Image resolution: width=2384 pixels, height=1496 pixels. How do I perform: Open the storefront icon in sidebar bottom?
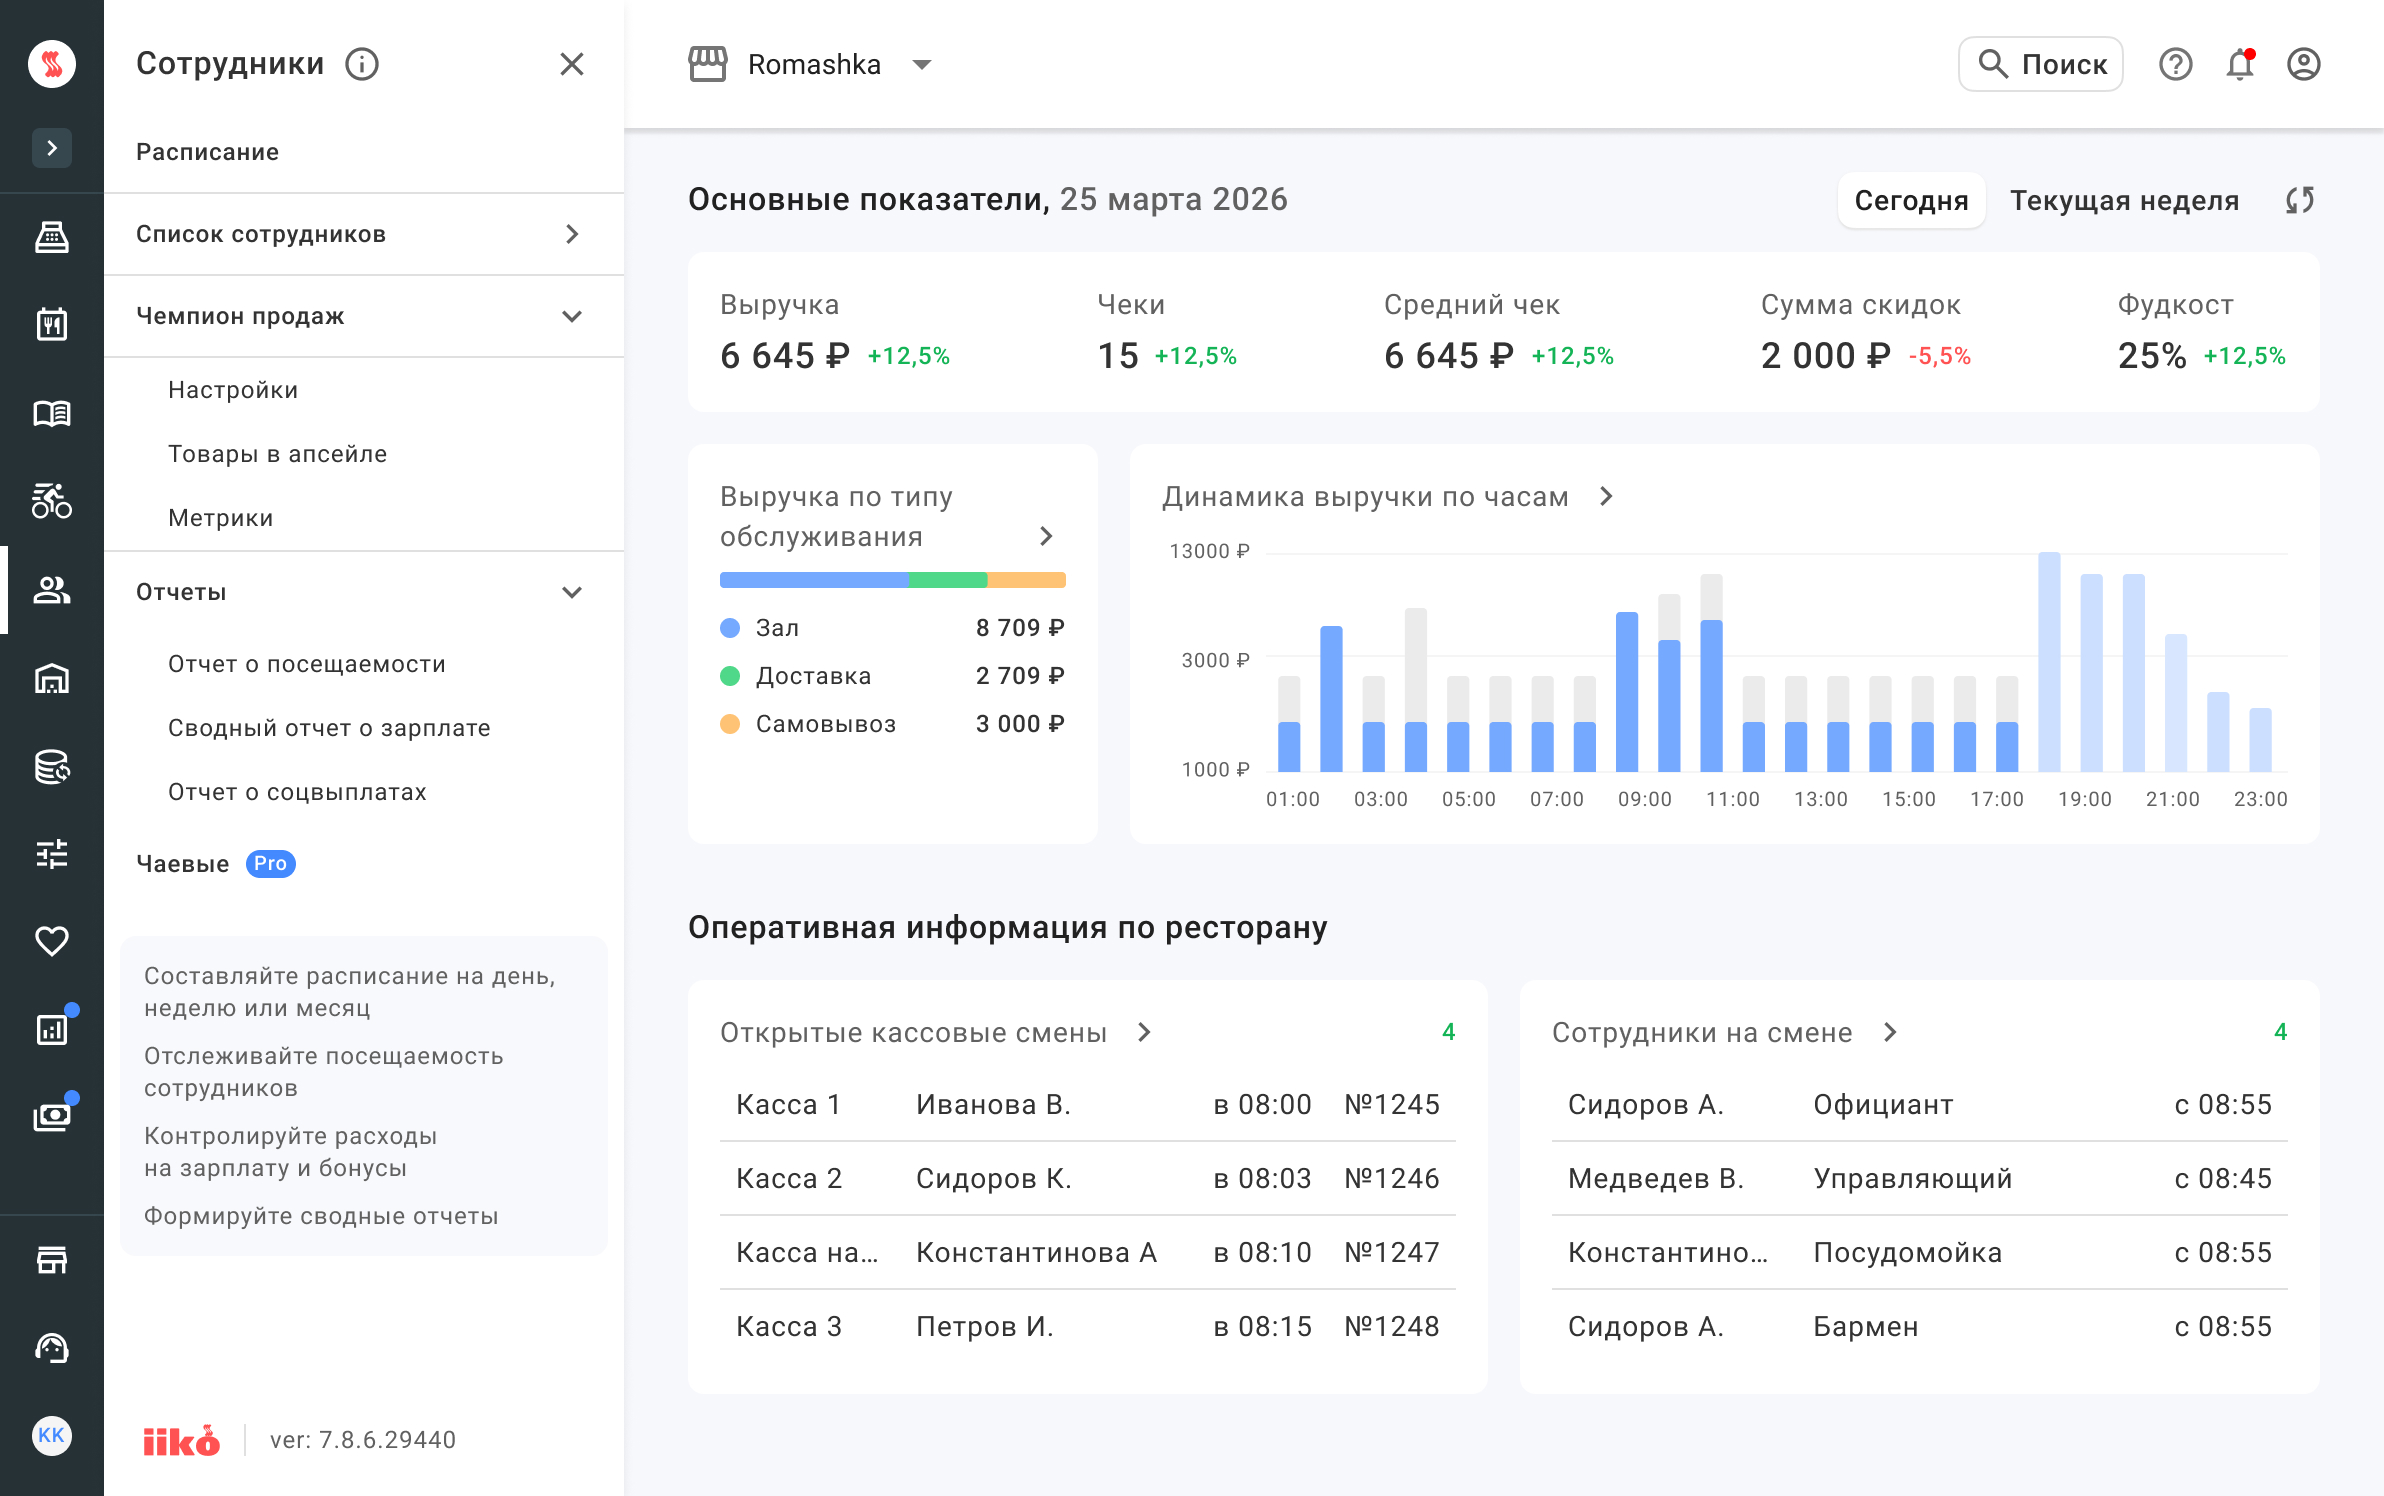pyautogui.click(x=52, y=1260)
